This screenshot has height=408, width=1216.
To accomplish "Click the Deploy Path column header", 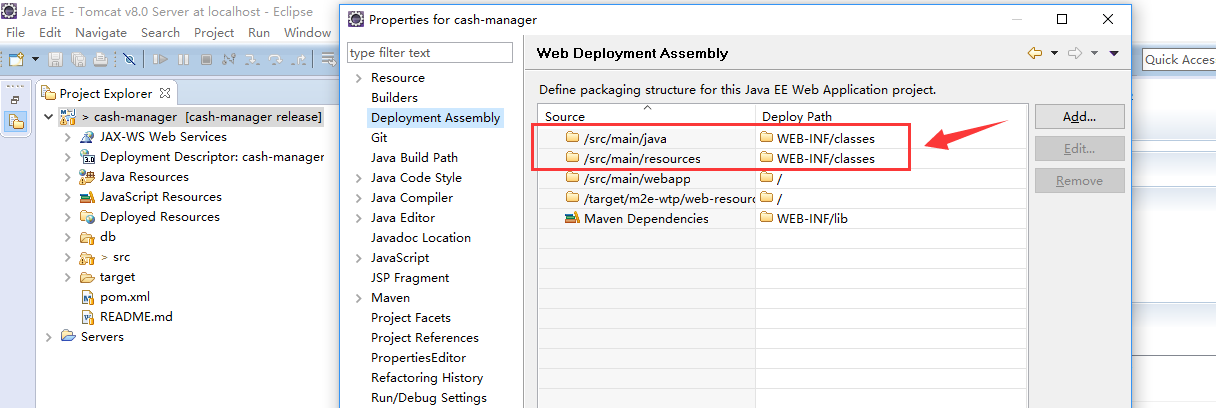I will tap(891, 116).
